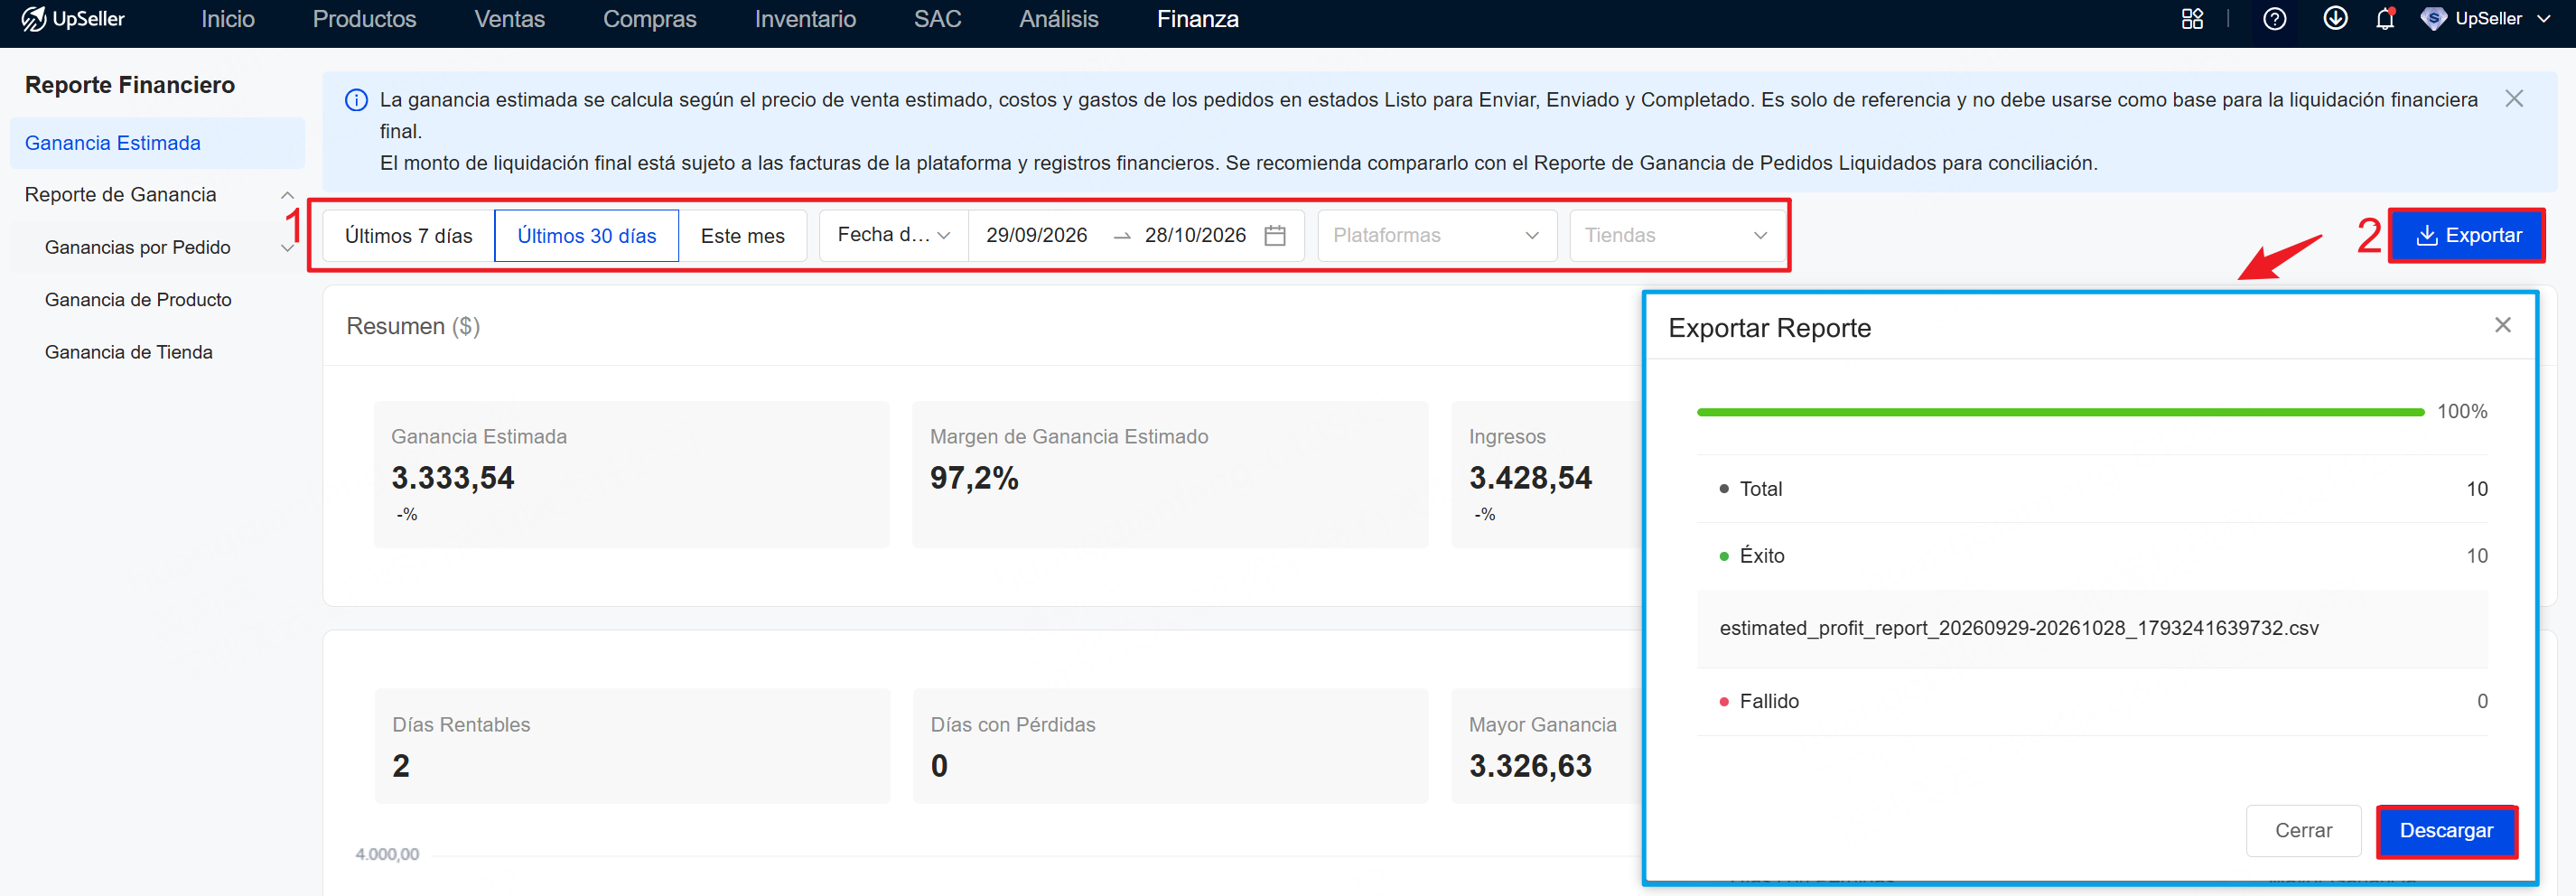Viewport: 2576px width, 896px height.
Task: Open the Inventario menu
Action: pyautogui.click(x=805, y=19)
